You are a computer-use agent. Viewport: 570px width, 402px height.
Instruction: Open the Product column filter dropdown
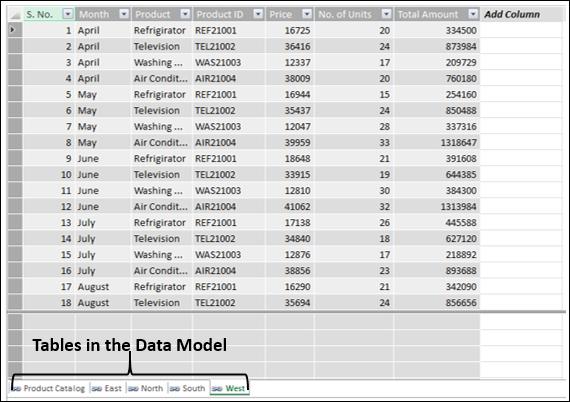pyautogui.click(x=185, y=14)
